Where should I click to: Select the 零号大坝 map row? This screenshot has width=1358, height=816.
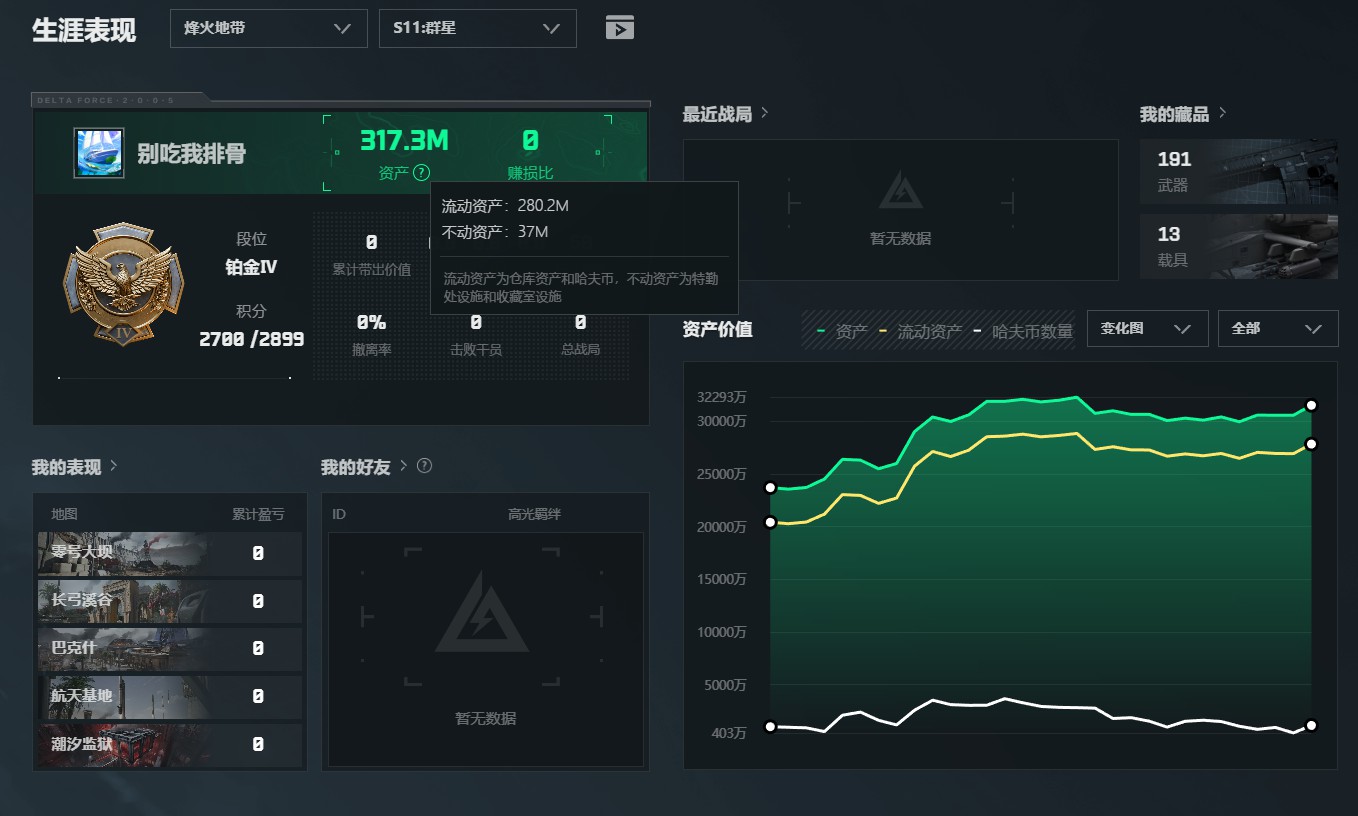point(169,553)
